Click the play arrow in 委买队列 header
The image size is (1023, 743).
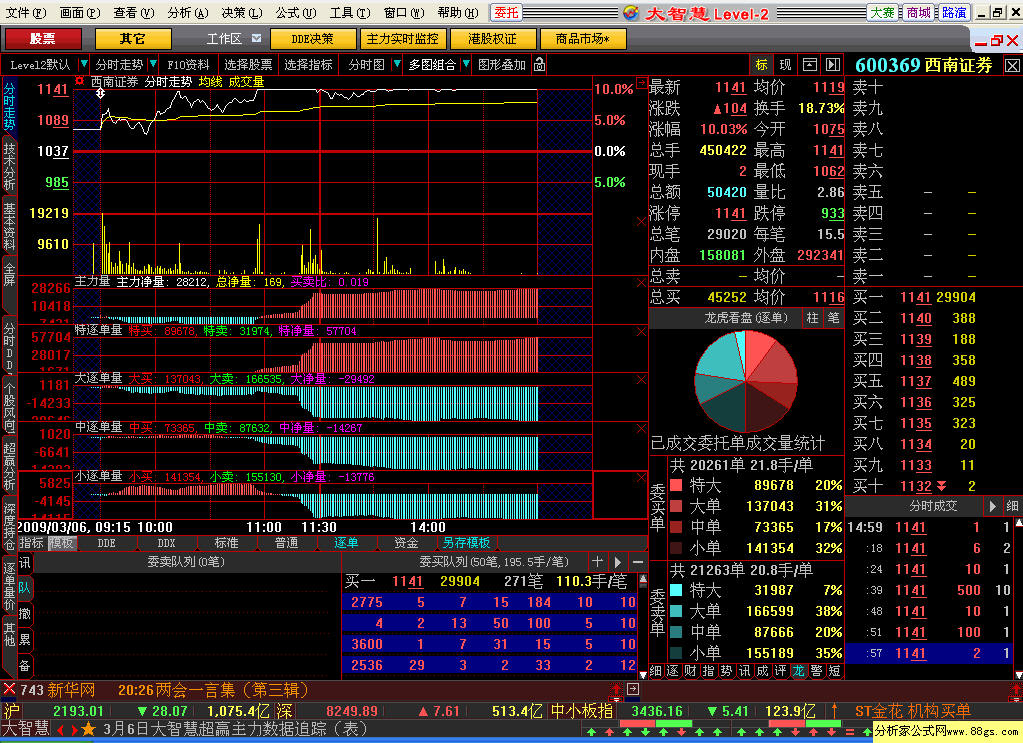click(x=618, y=562)
